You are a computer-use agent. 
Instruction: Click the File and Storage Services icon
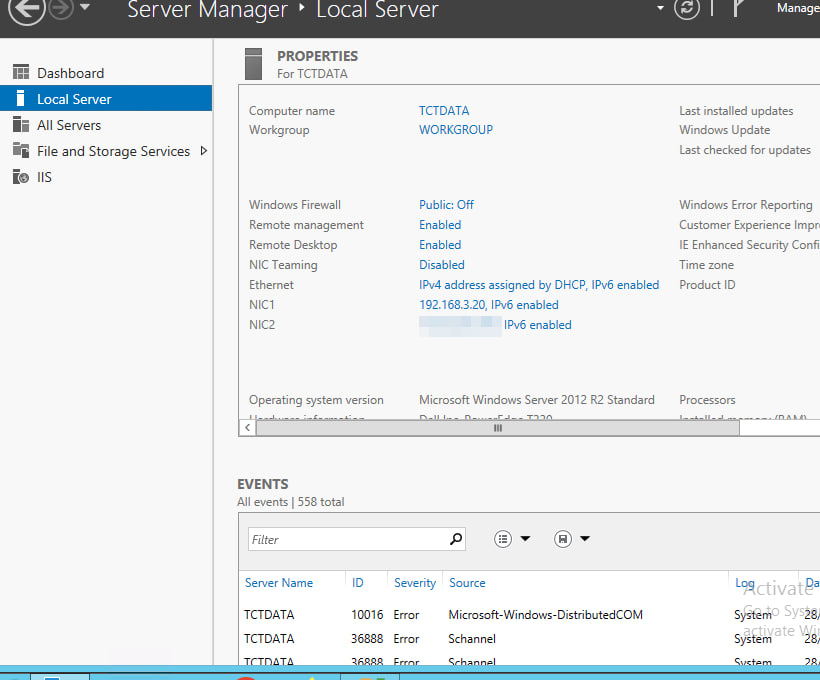point(21,150)
